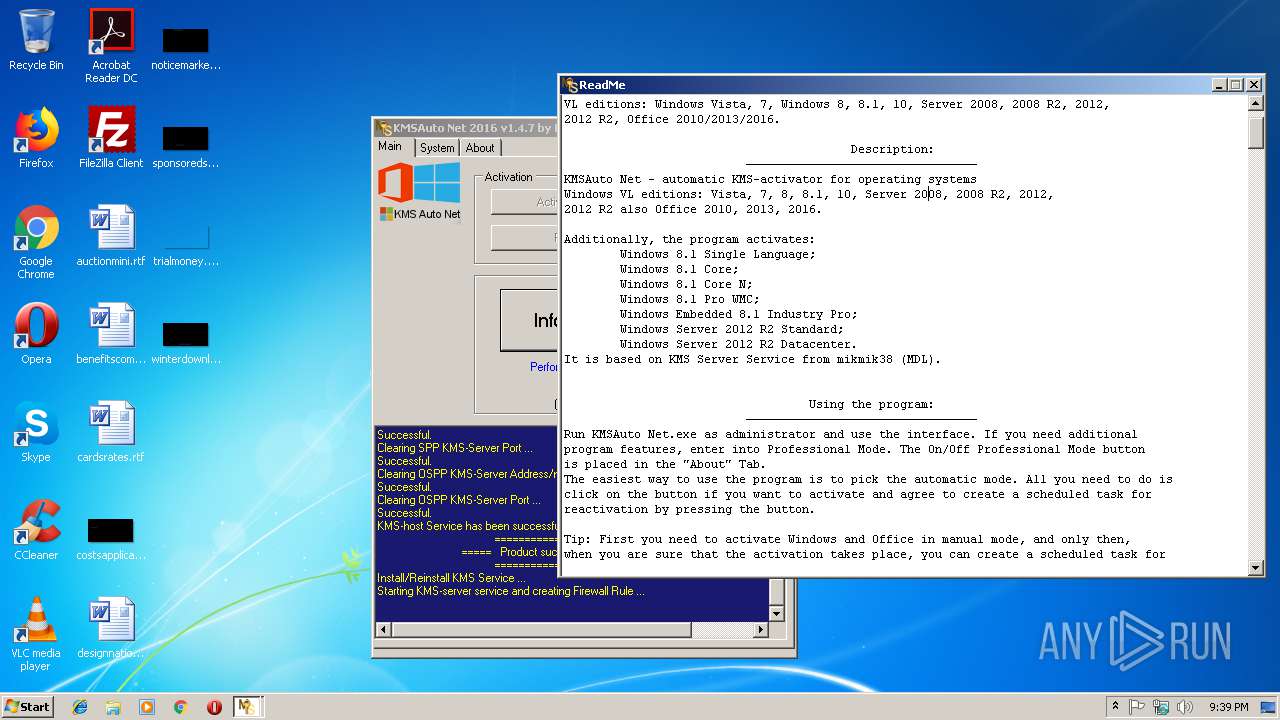This screenshot has height=720, width=1280.
Task: Click the ReadMe vertical scrollbar thumb
Action: coord(1256,132)
